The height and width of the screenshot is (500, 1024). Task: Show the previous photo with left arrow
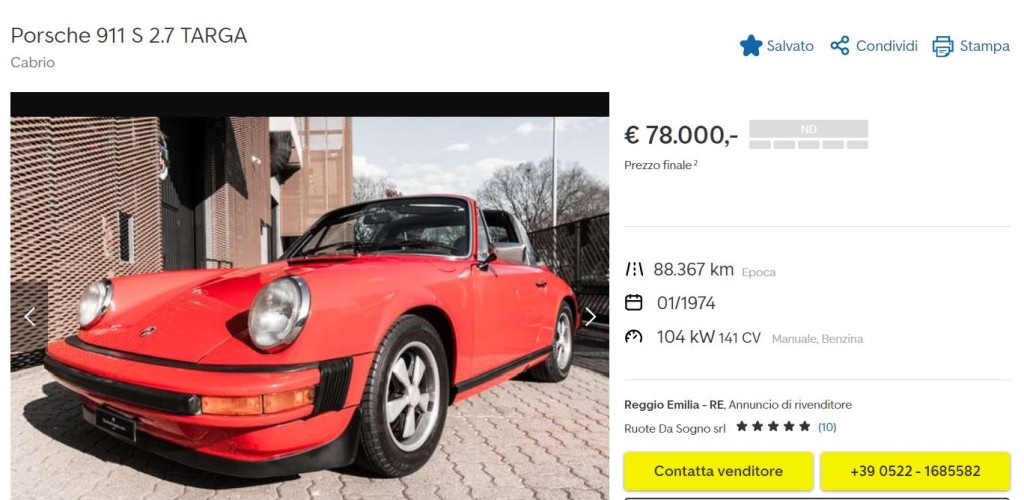click(x=29, y=317)
